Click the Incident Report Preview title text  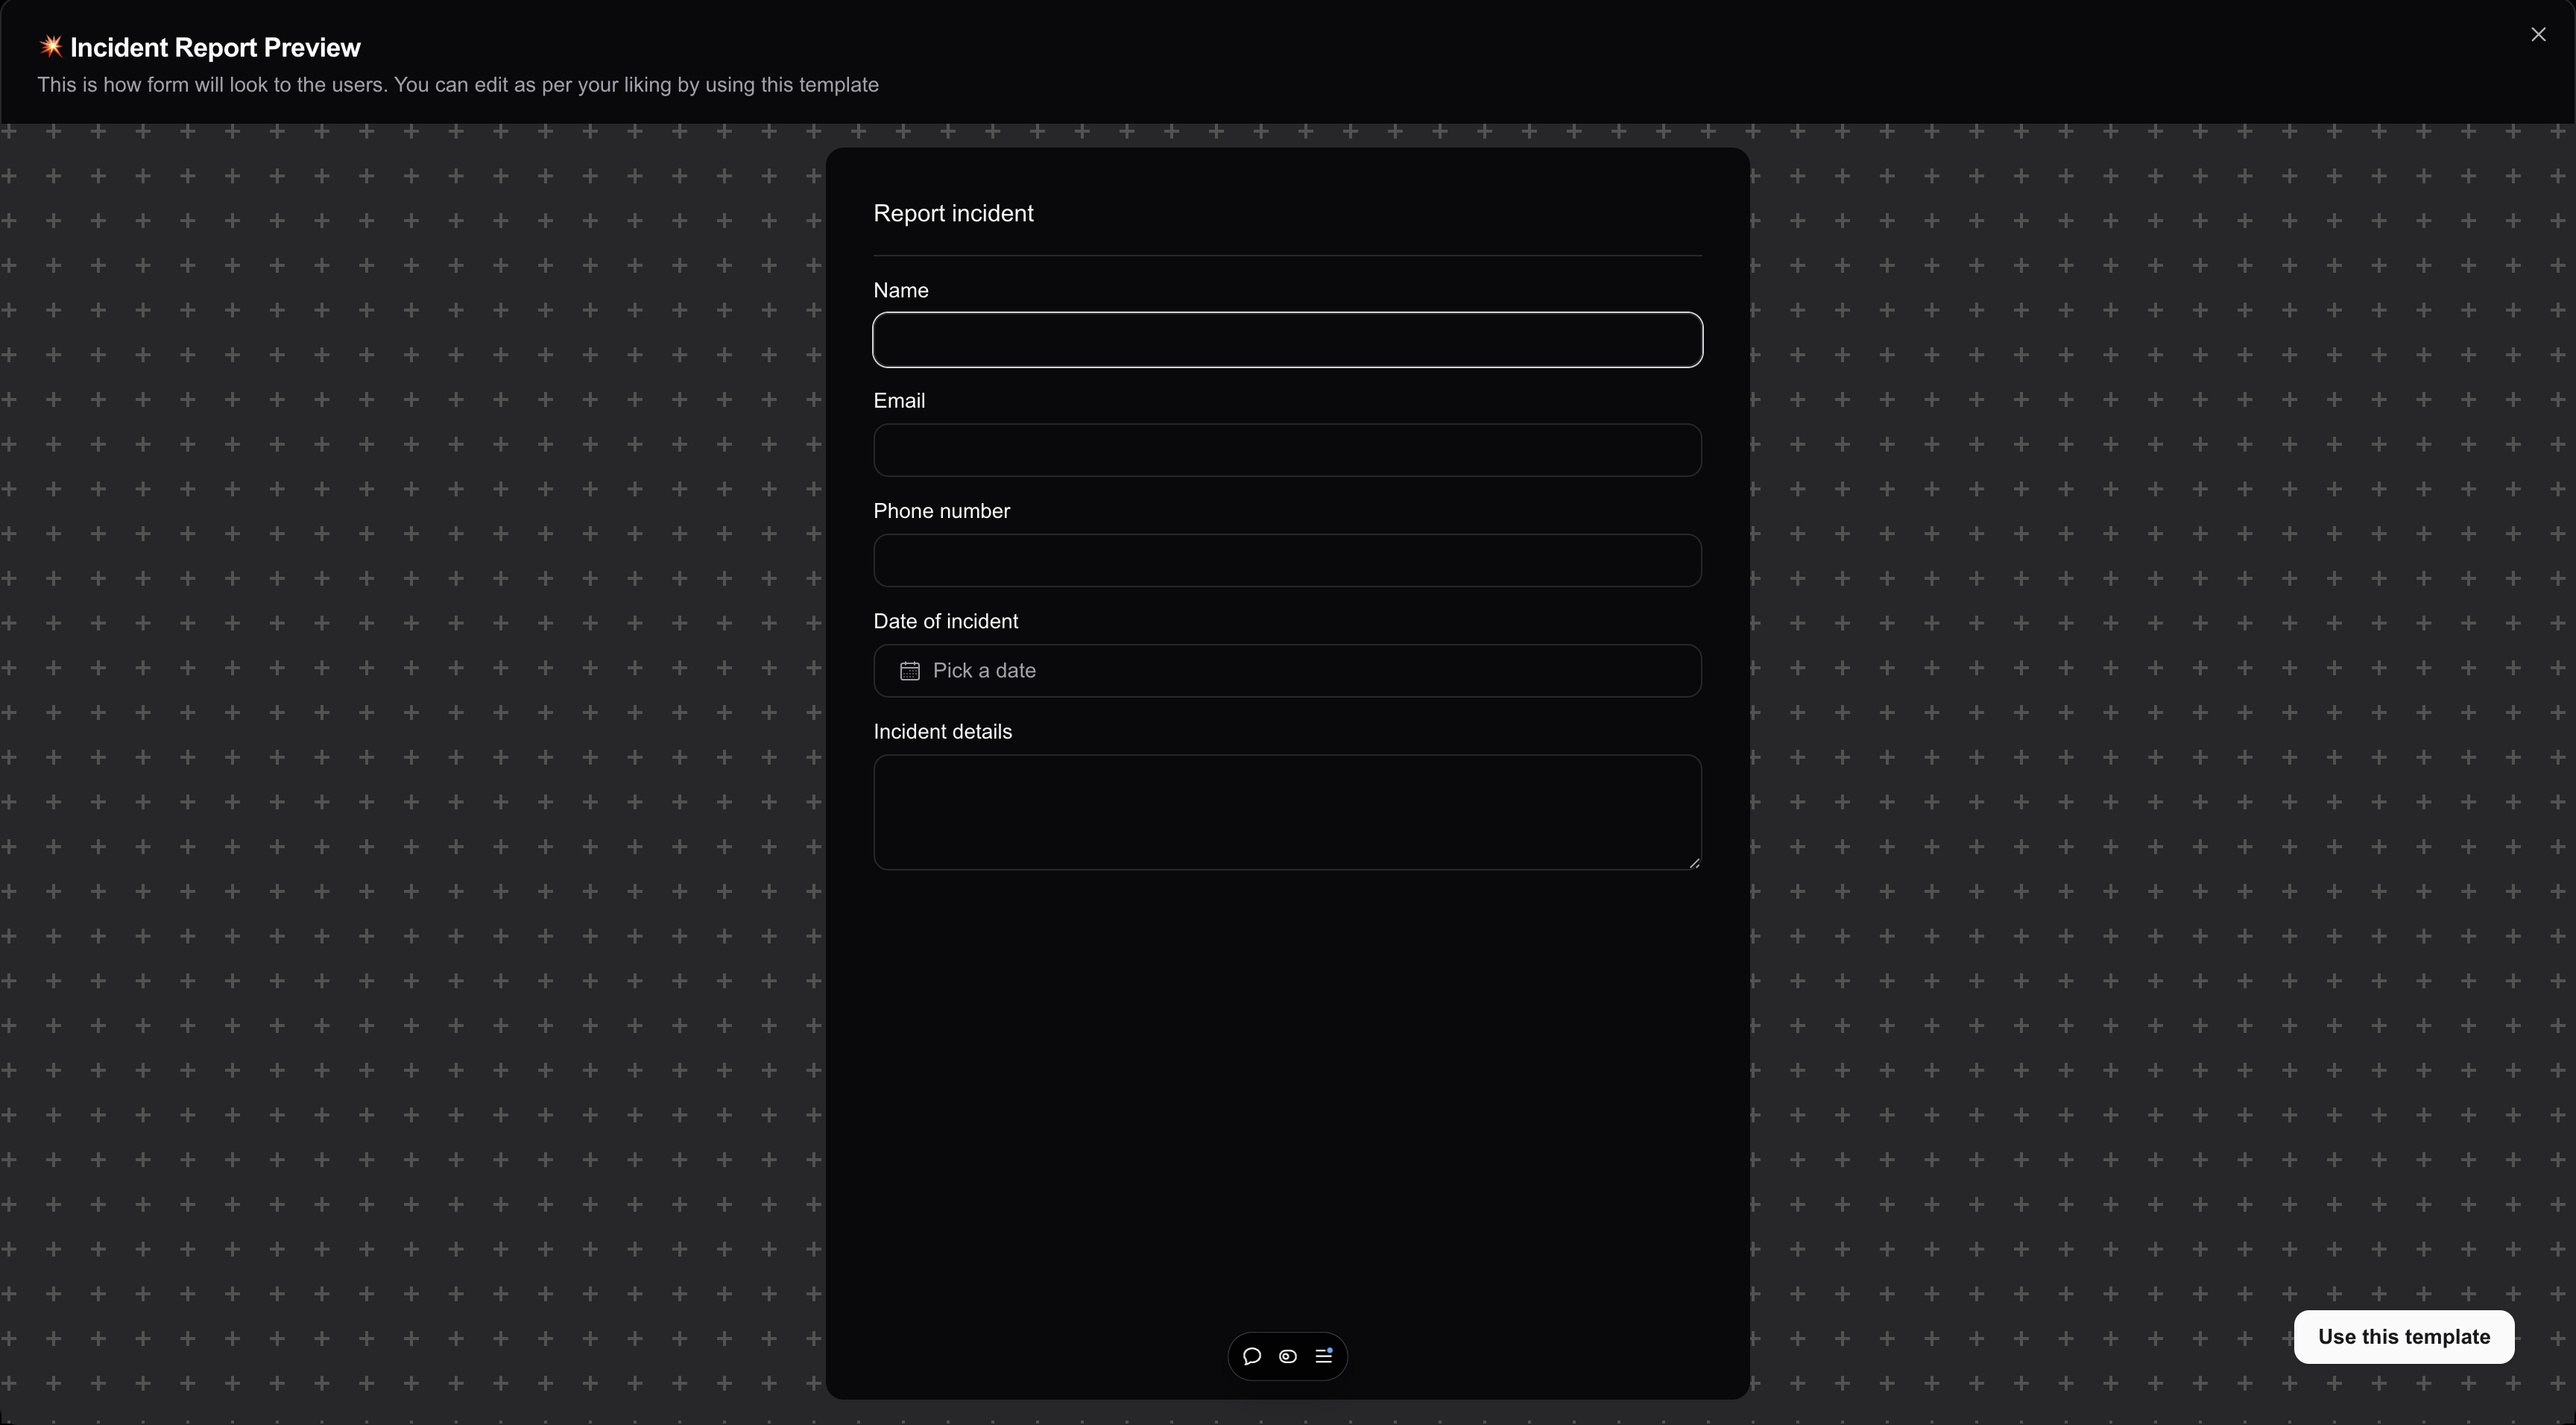215,47
